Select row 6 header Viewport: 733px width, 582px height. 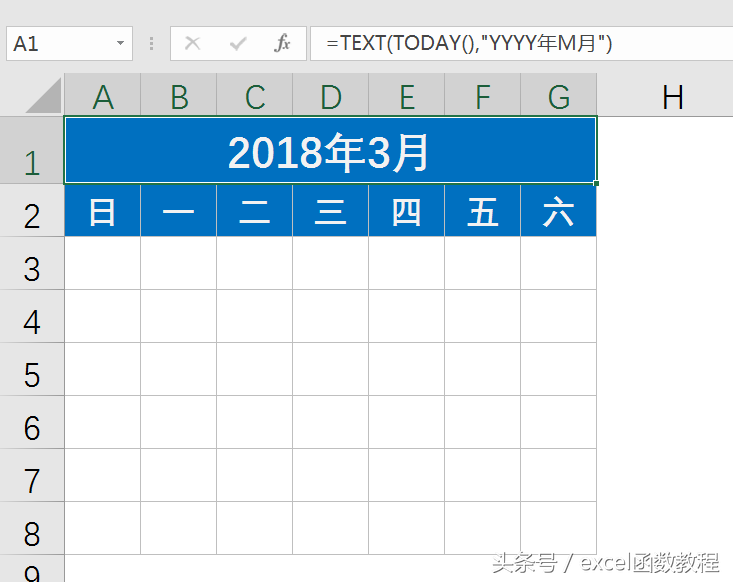click(x=32, y=422)
